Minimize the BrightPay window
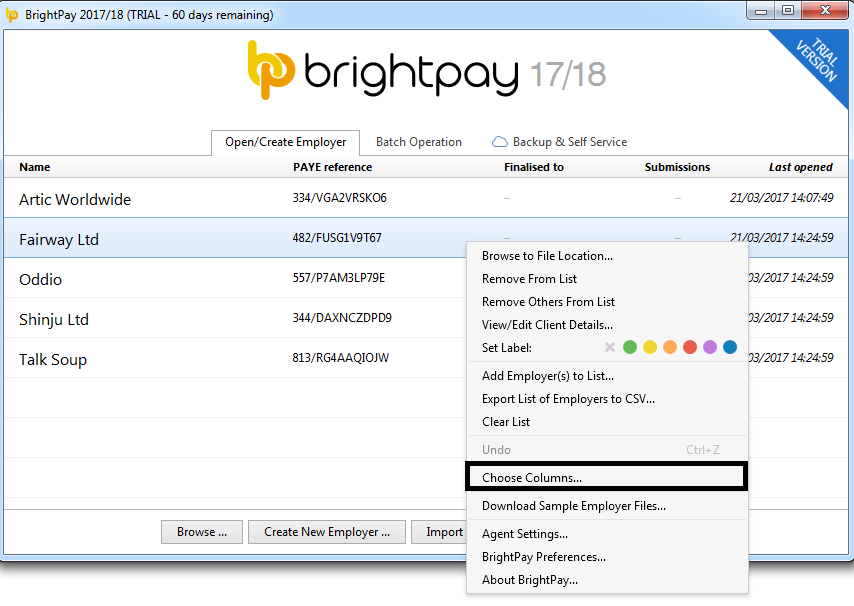Screen dimensions: 854x606 click(761, 10)
